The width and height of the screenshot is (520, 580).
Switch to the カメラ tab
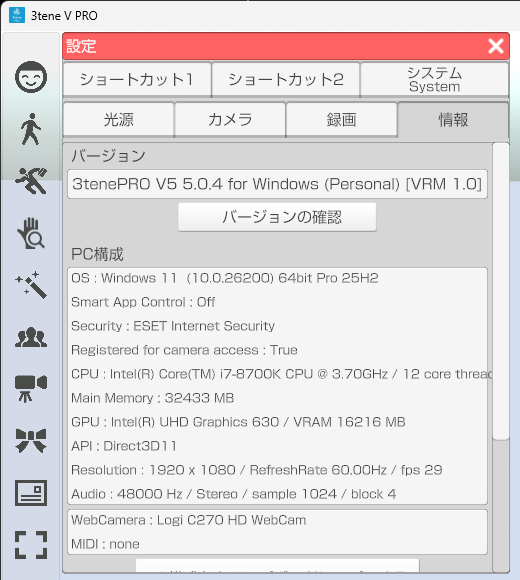[x=230, y=119]
